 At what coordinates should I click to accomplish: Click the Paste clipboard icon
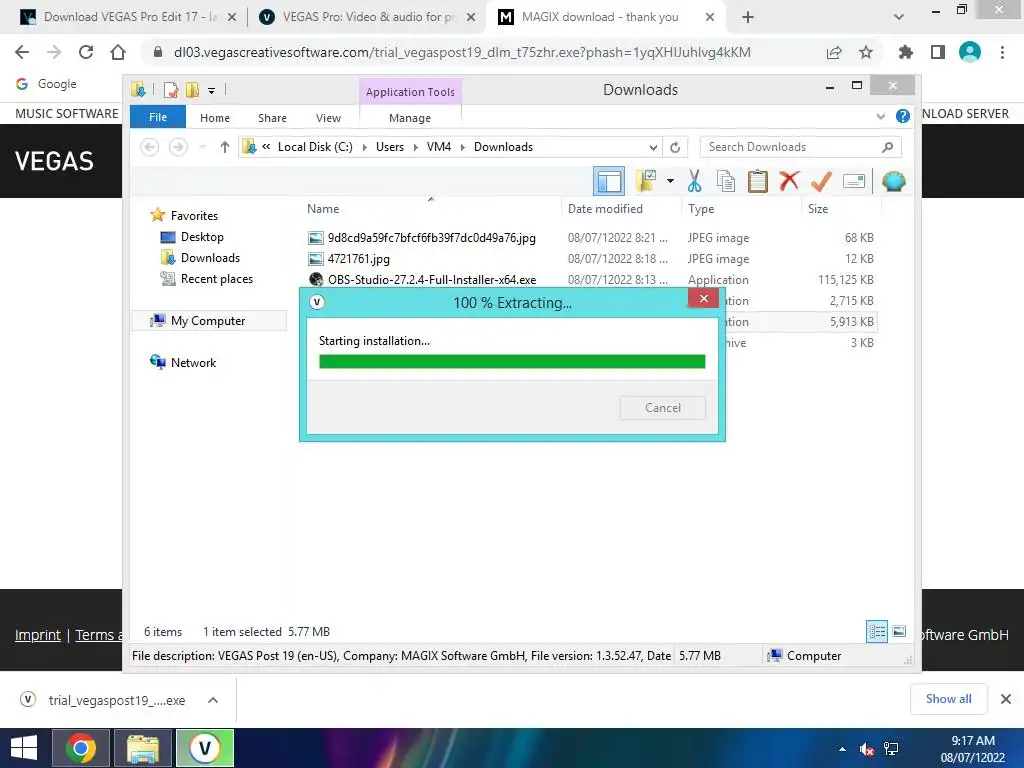point(758,182)
